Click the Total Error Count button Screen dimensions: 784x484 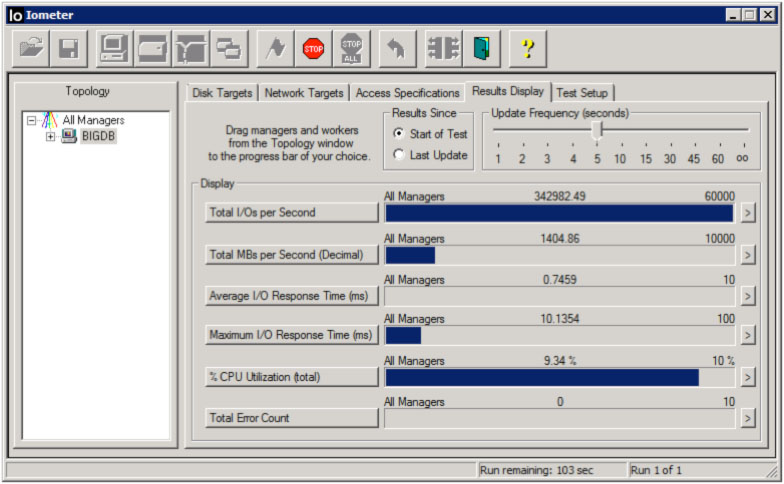(x=292, y=418)
